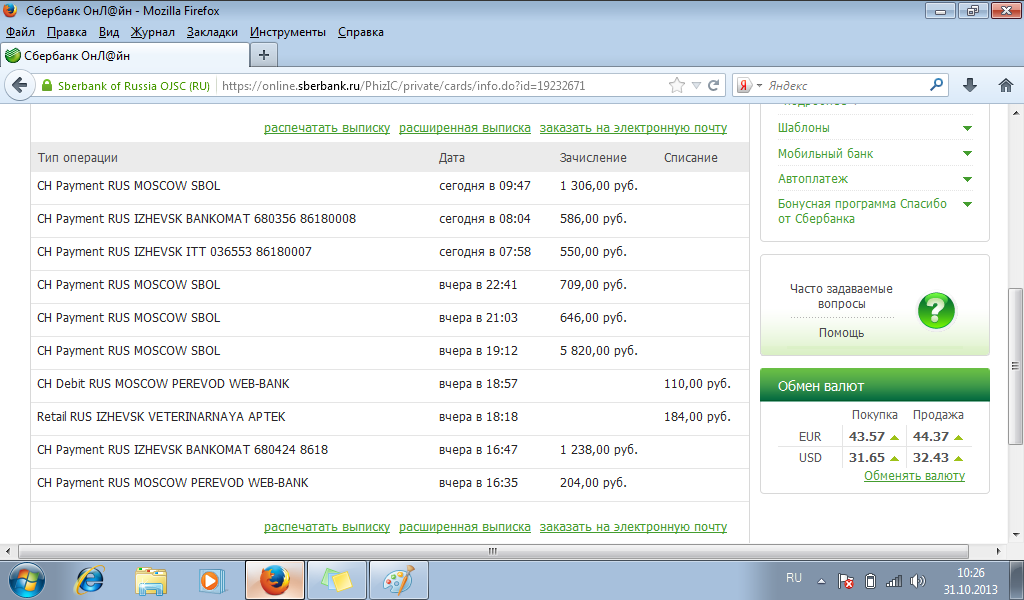Click the Action Center flag tray icon

846,580
